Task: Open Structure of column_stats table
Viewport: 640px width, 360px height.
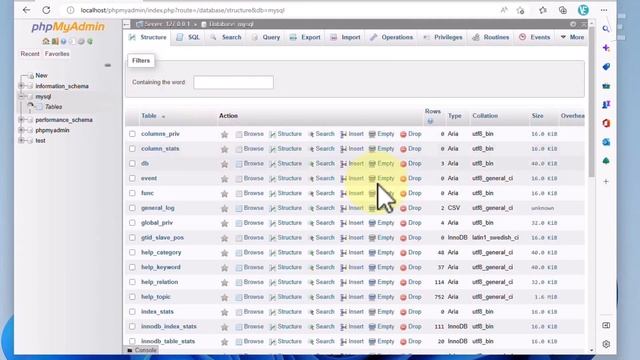Action: [285, 149]
